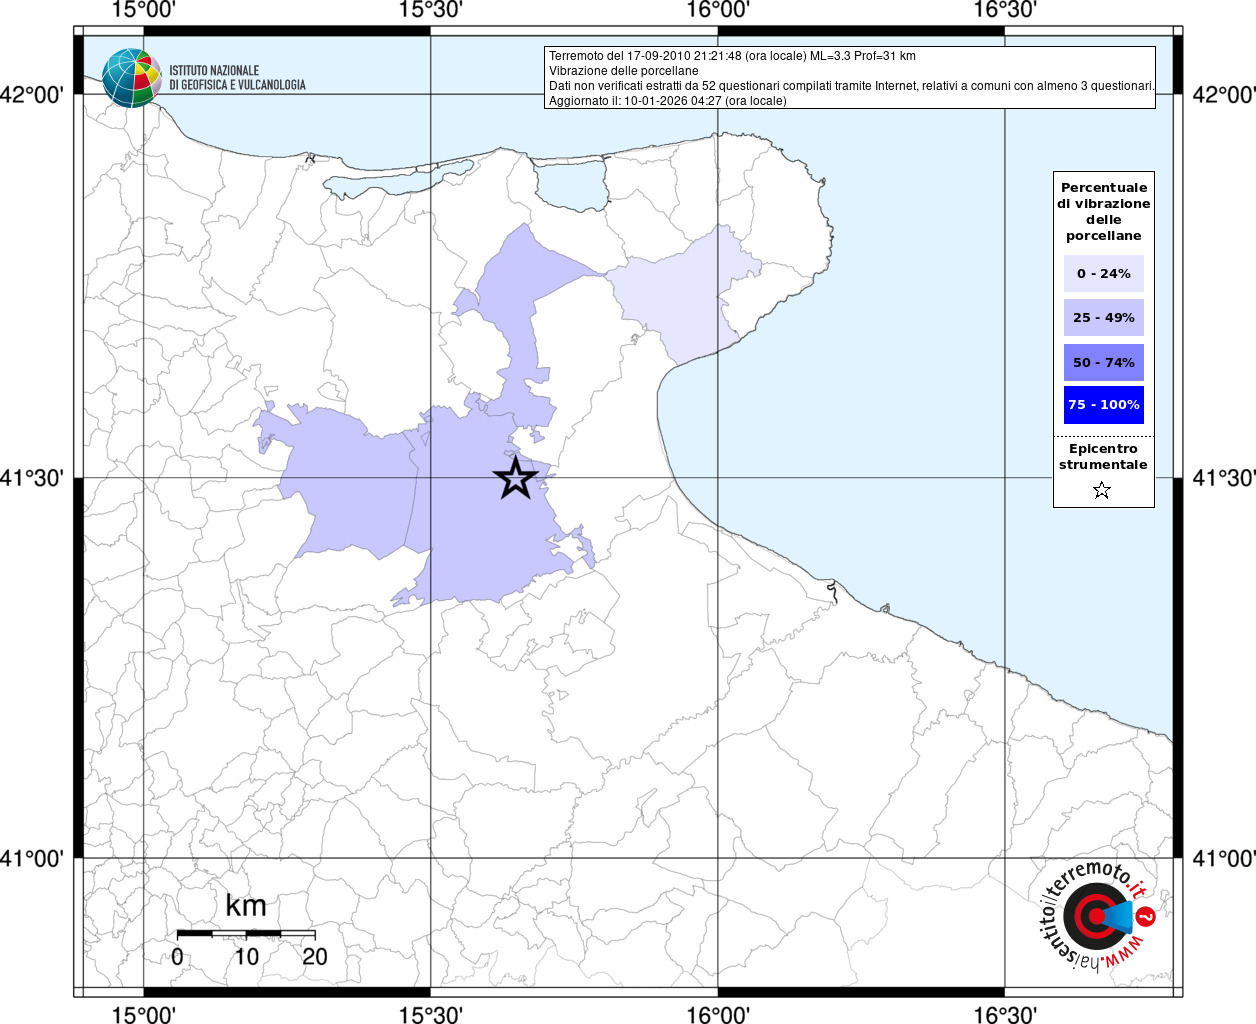Click the 'Vibrazione delle porcellane' subtitle line
1256x1024 pixels.
pyautogui.click(x=623, y=71)
